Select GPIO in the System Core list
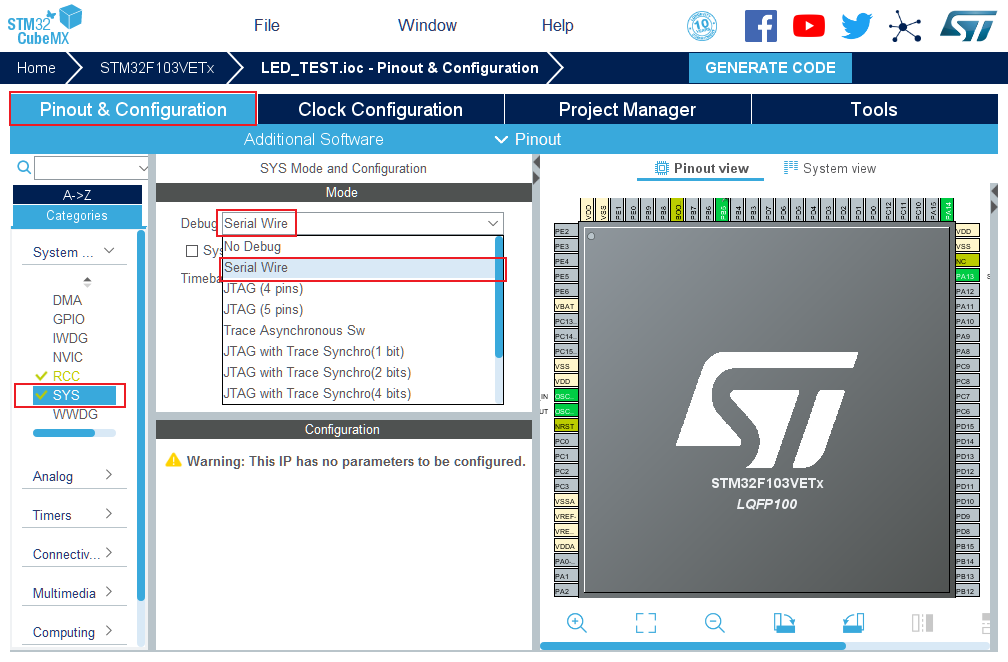The height and width of the screenshot is (662, 1008). tap(69, 319)
